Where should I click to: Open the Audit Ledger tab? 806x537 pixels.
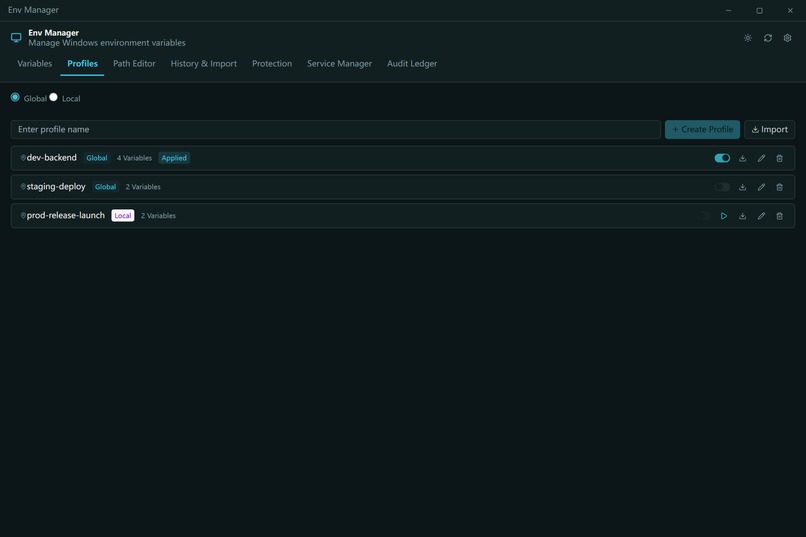point(412,64)
